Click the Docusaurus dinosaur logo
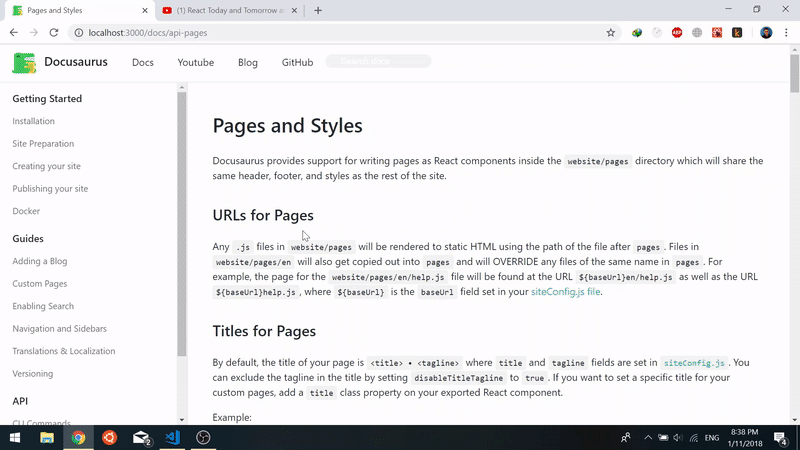 click(24, 63)
